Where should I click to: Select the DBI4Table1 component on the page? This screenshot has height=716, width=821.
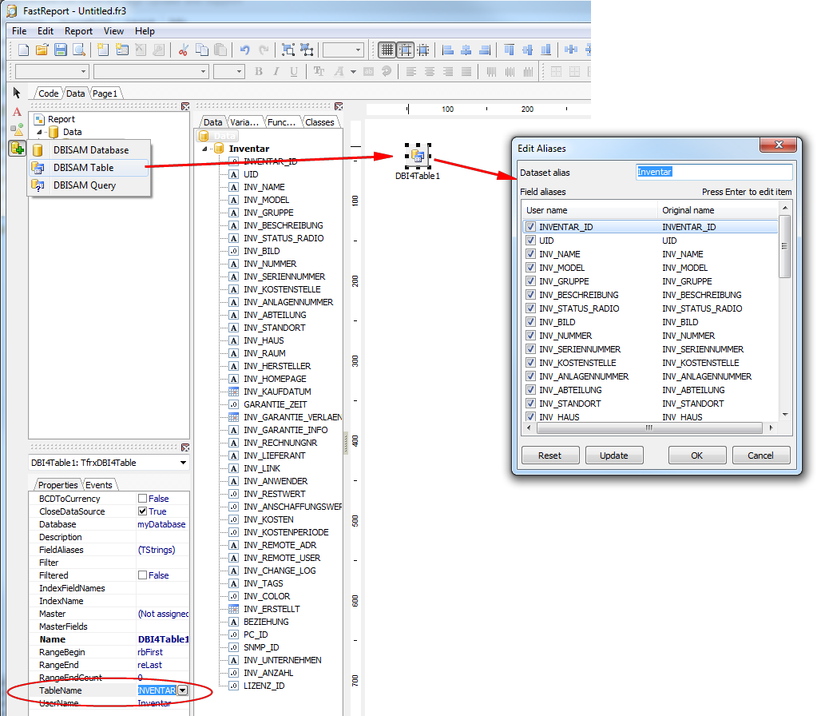(x=417, y=156)
